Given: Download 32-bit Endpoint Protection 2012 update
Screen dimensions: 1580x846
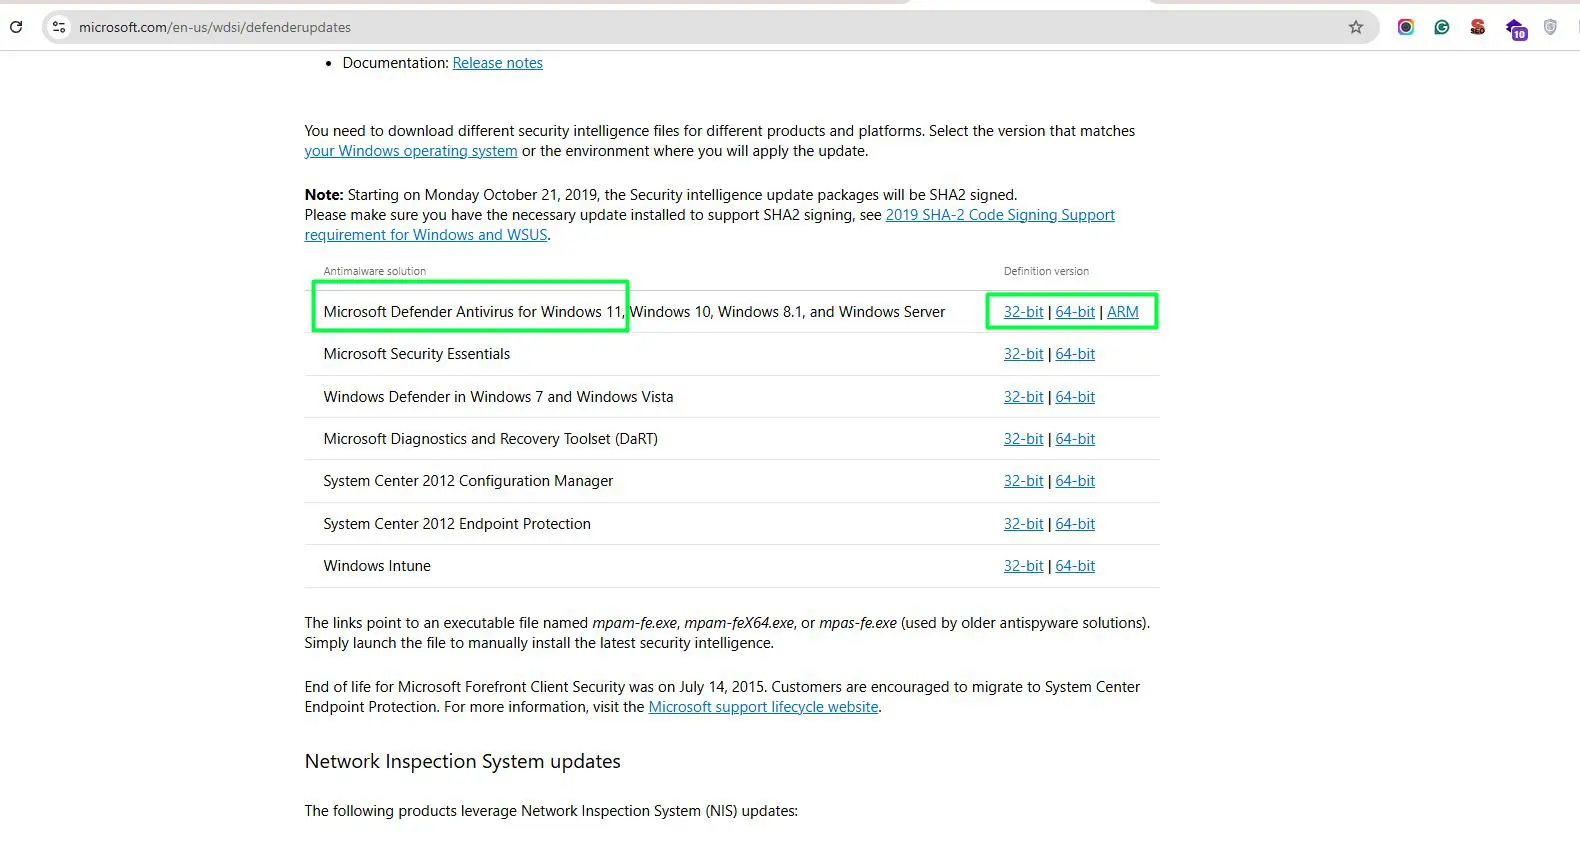Looking at the screenshot, I should [x=1023, y=524].
